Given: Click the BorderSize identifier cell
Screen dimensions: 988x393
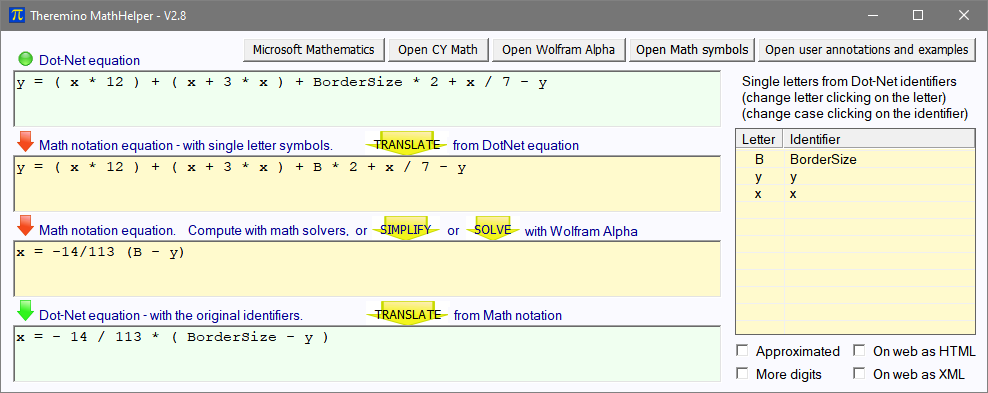Looking at the screenshot, I should point(879,160).
